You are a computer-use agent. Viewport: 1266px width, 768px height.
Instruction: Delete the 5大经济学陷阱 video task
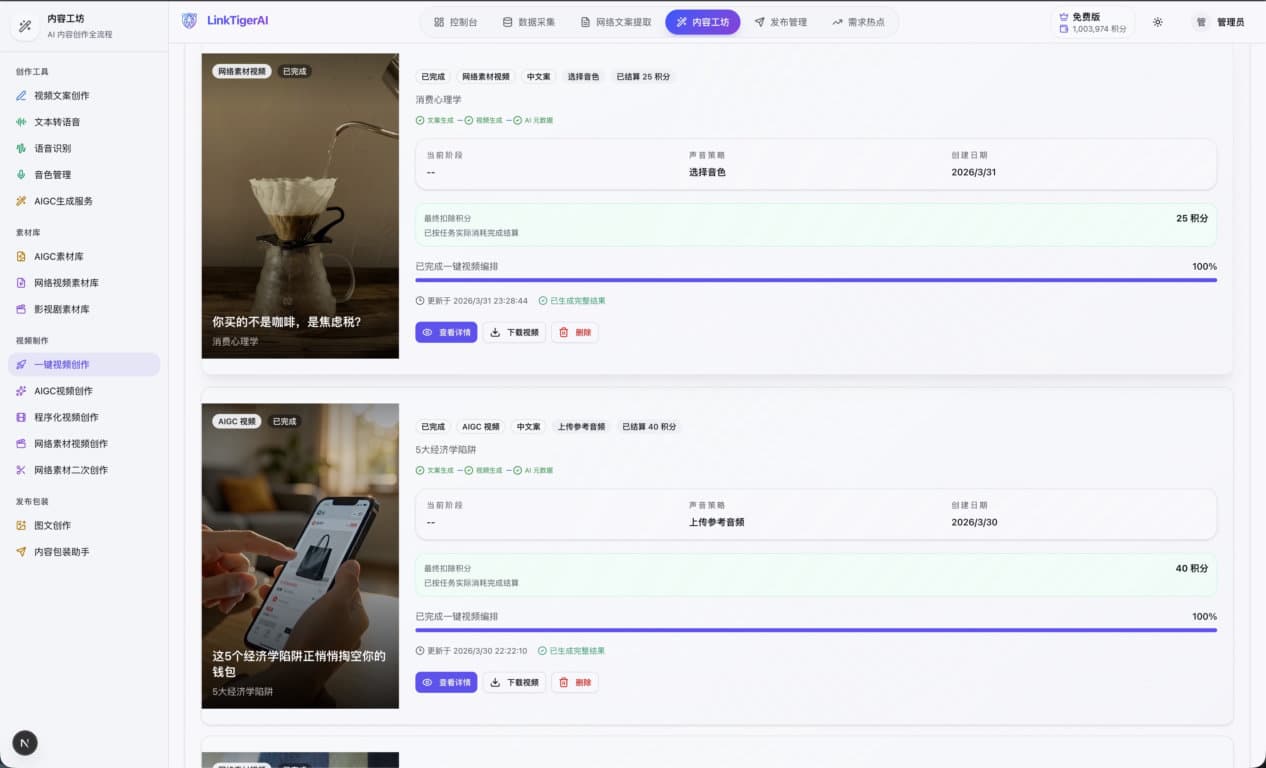tap(574, 683)
